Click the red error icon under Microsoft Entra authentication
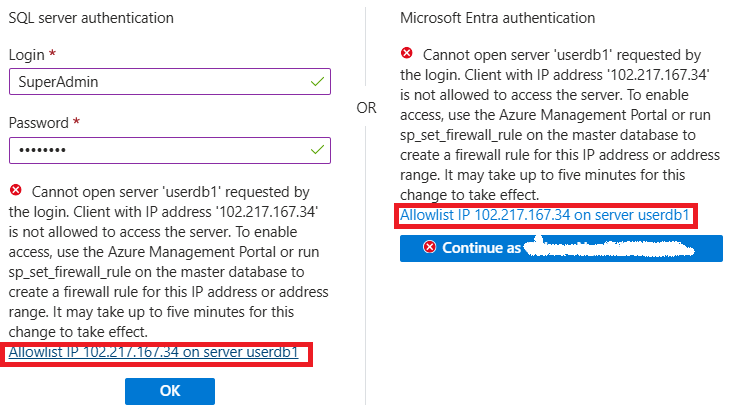Screen dimensions: 753x412 point(407,53)
